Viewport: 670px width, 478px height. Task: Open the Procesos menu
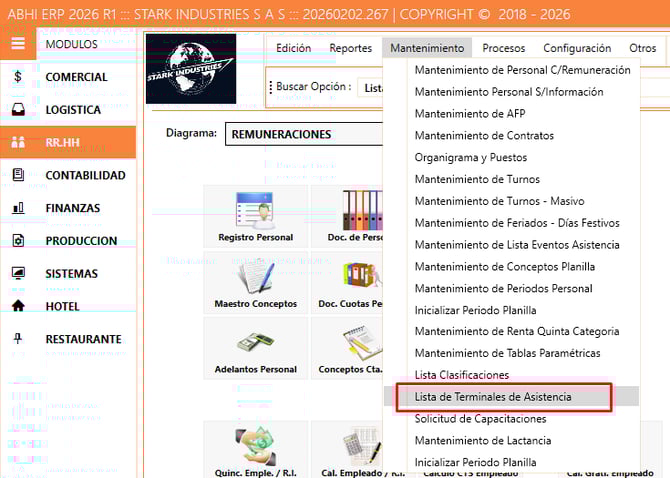pyautogui.click(x=503, y=48)
